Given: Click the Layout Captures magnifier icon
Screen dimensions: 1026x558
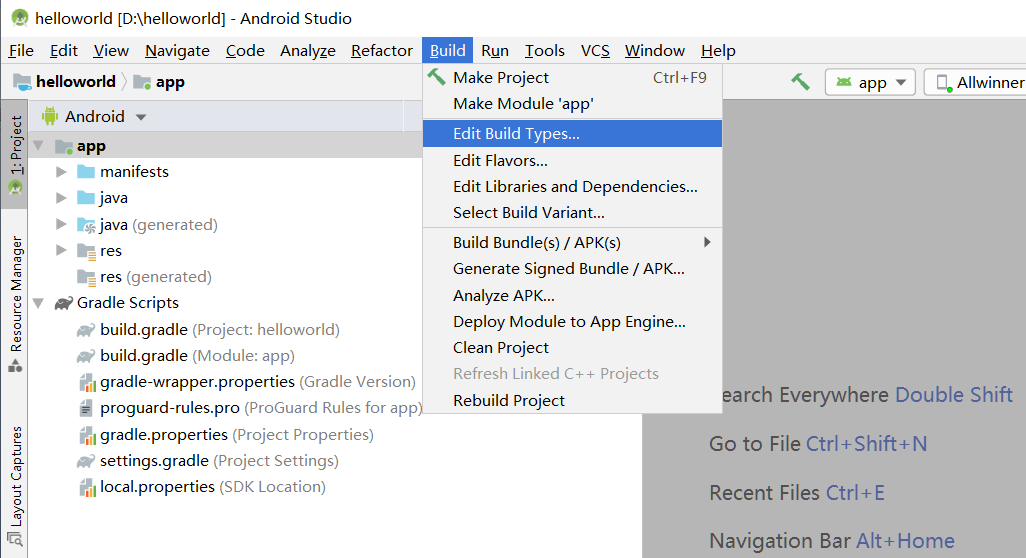Looking at the screenshot, I should pos(14,540).
